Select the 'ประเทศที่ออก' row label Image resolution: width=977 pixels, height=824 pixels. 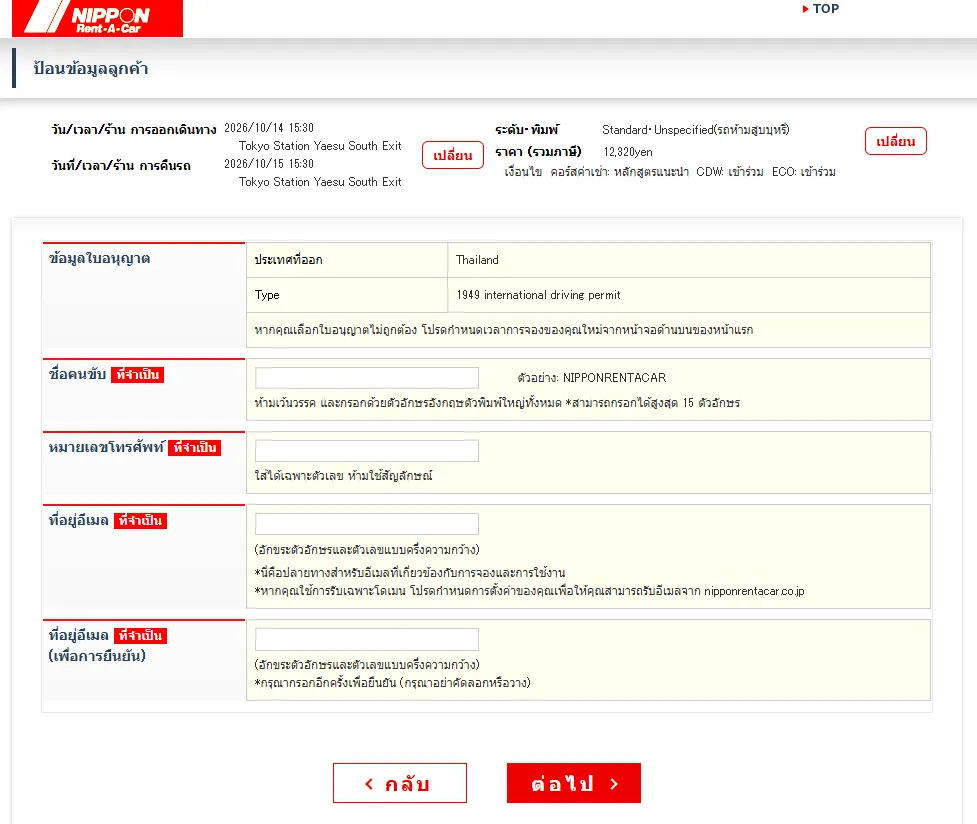pos(288,260)
